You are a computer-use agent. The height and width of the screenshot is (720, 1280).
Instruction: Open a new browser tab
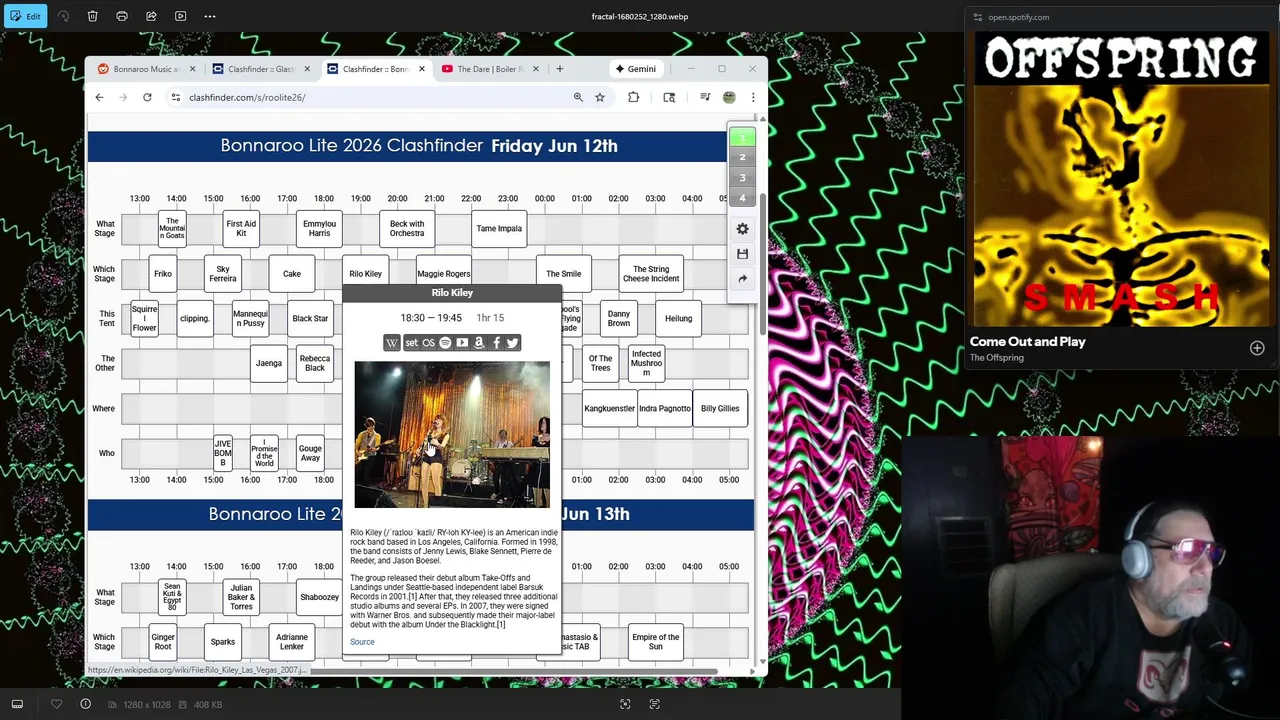click(x=560, y=69)
